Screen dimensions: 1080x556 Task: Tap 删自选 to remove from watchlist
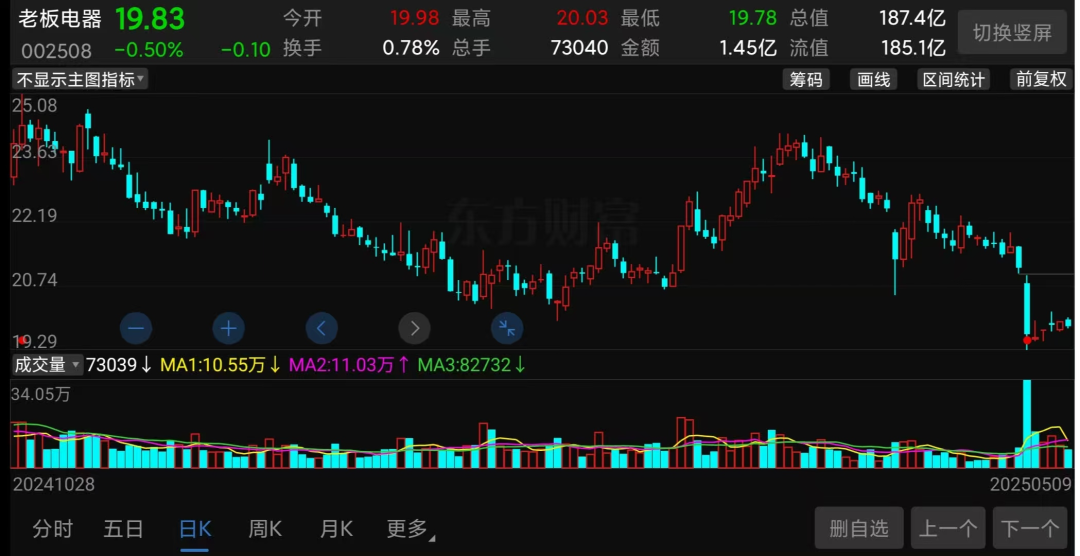859,528
